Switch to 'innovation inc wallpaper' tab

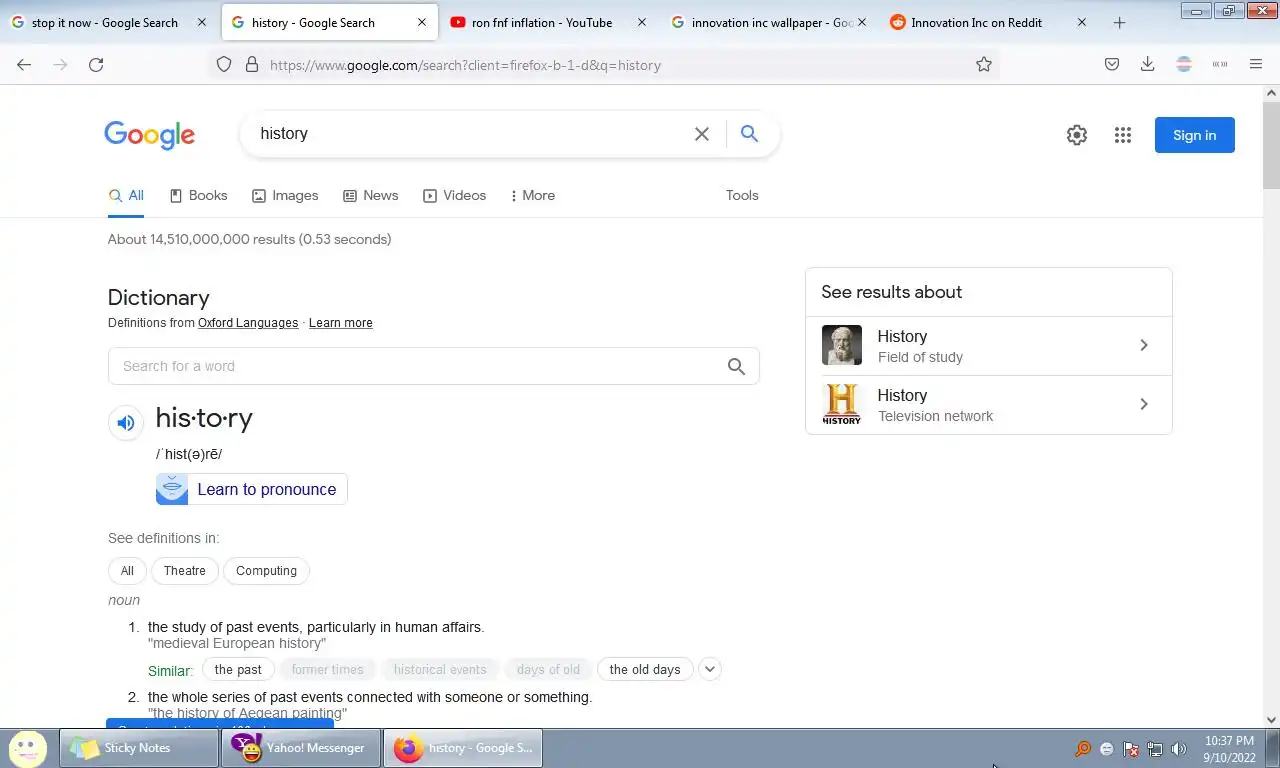tap(769, 22)
